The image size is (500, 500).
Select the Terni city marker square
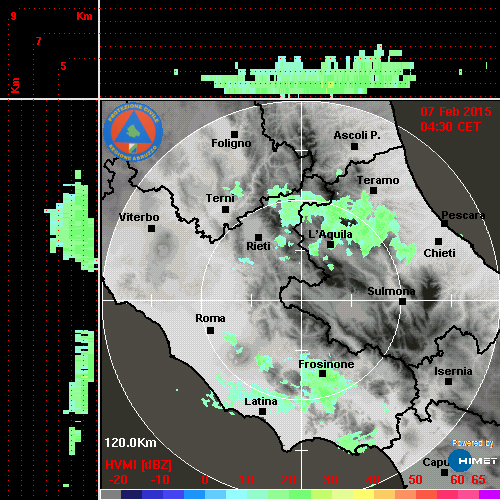tap(225, 210)
